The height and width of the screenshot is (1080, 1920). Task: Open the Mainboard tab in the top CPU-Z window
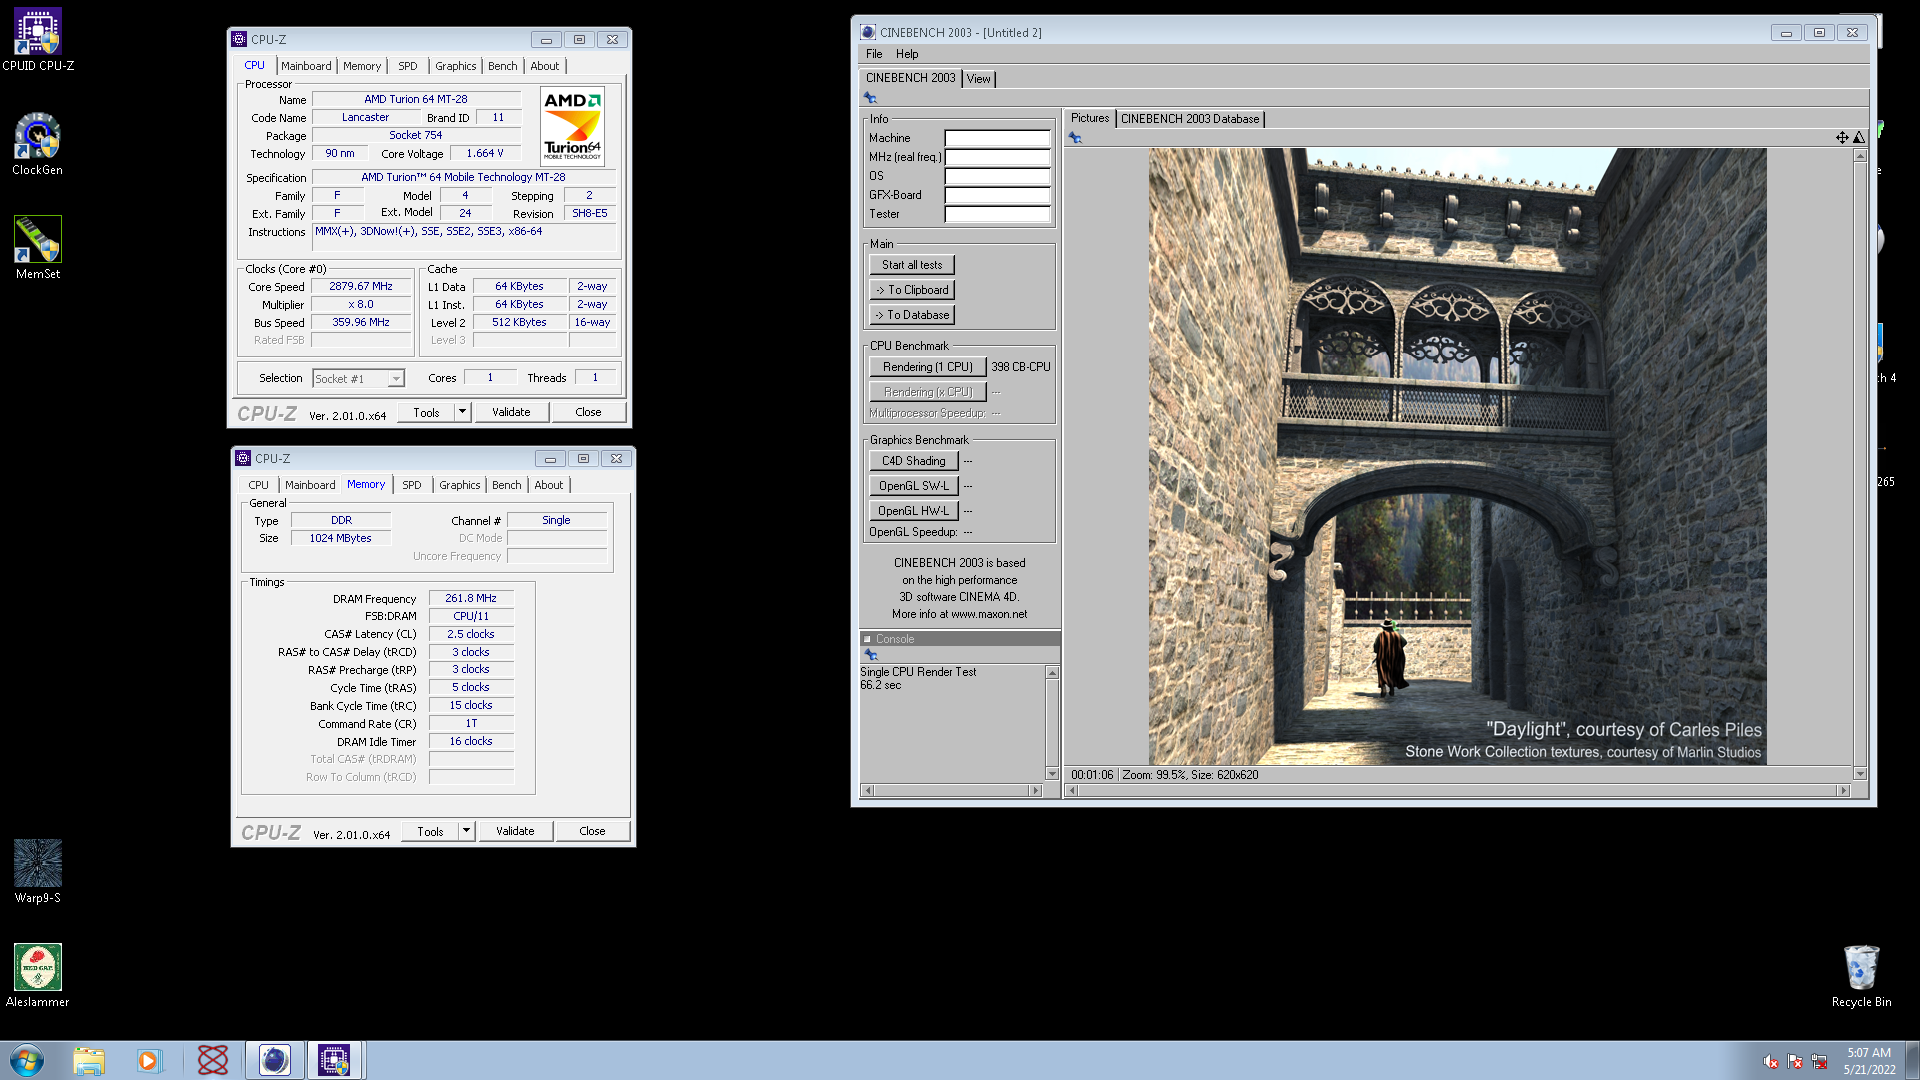pyautogui.click(x=306, y=66)
